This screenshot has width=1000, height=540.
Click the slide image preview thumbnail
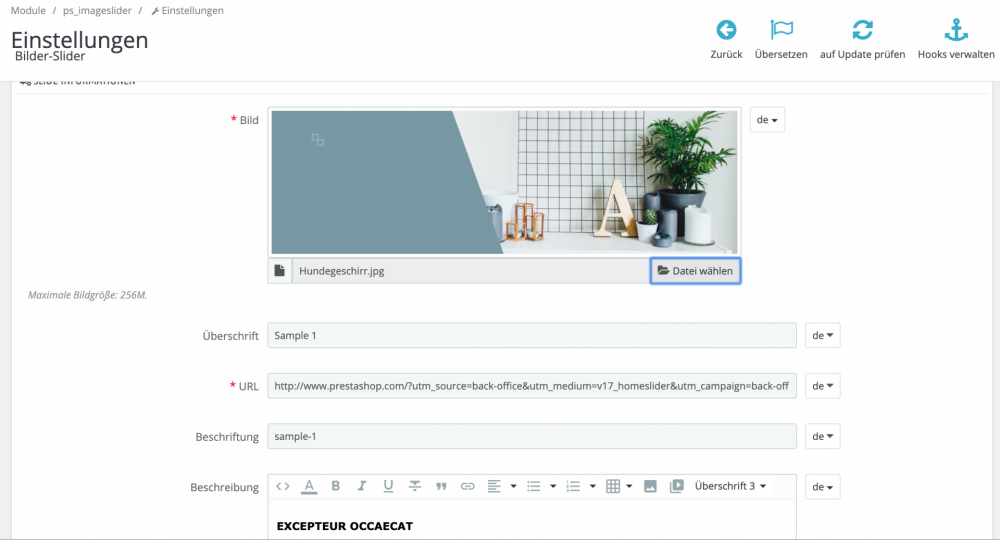coord(504,182)
